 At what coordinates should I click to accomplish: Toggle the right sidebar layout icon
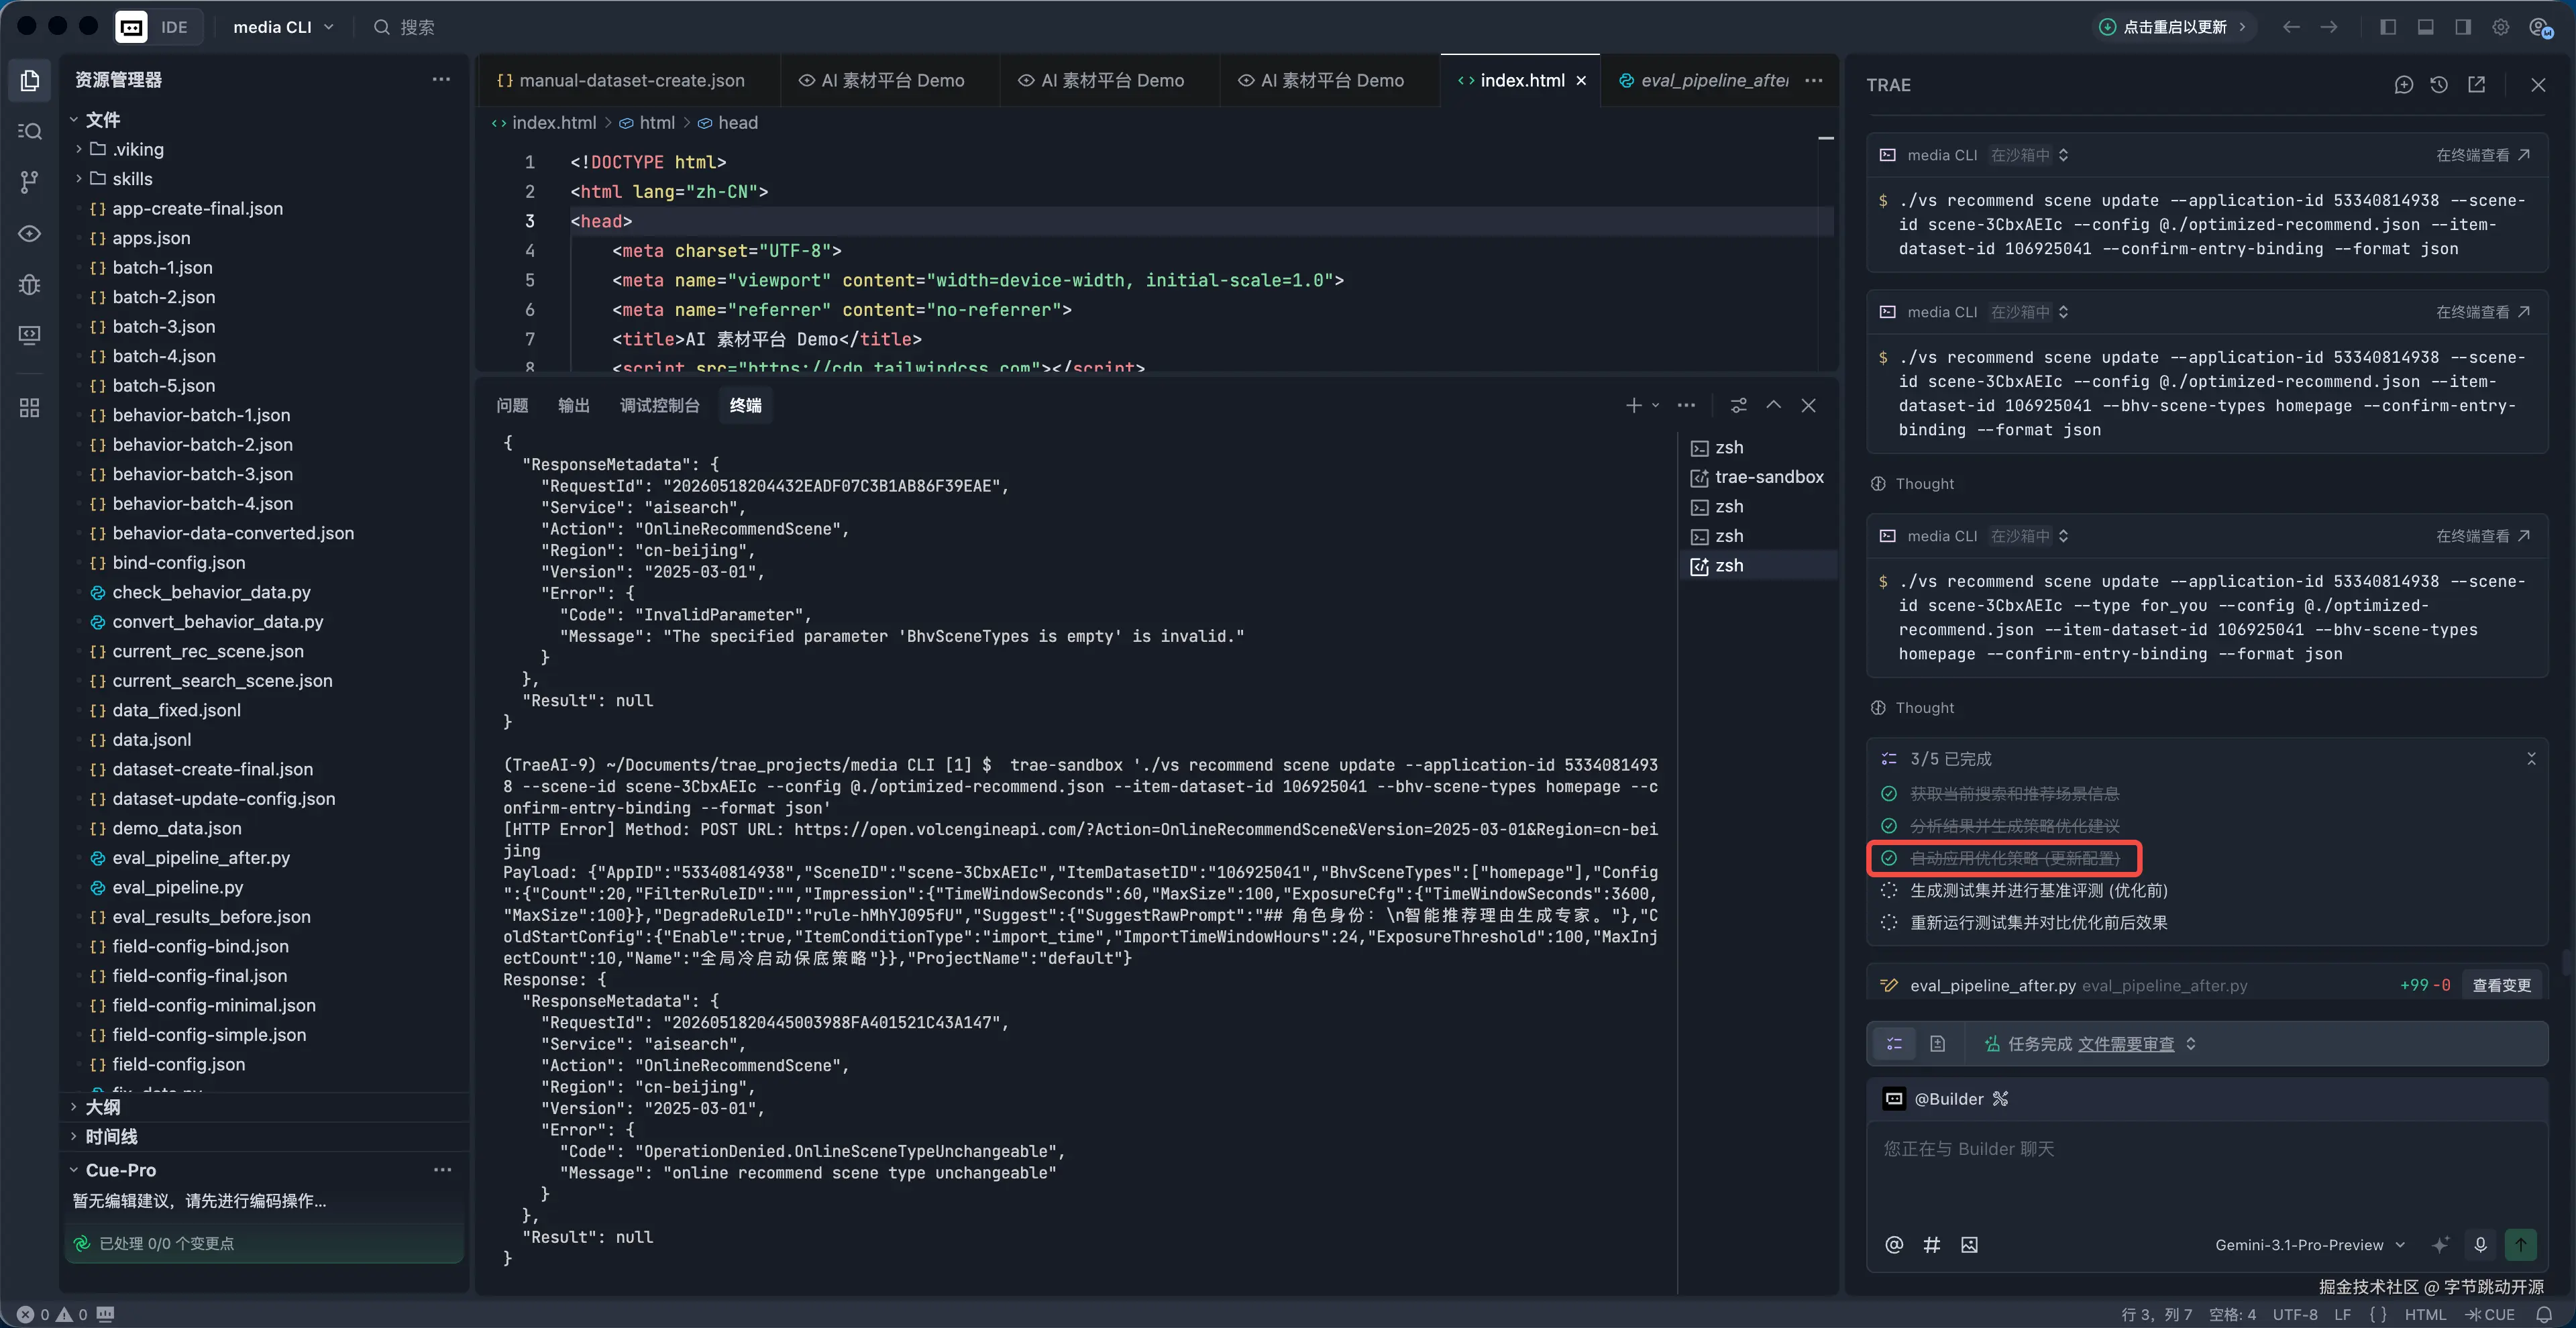click(x=2463, y=27)
